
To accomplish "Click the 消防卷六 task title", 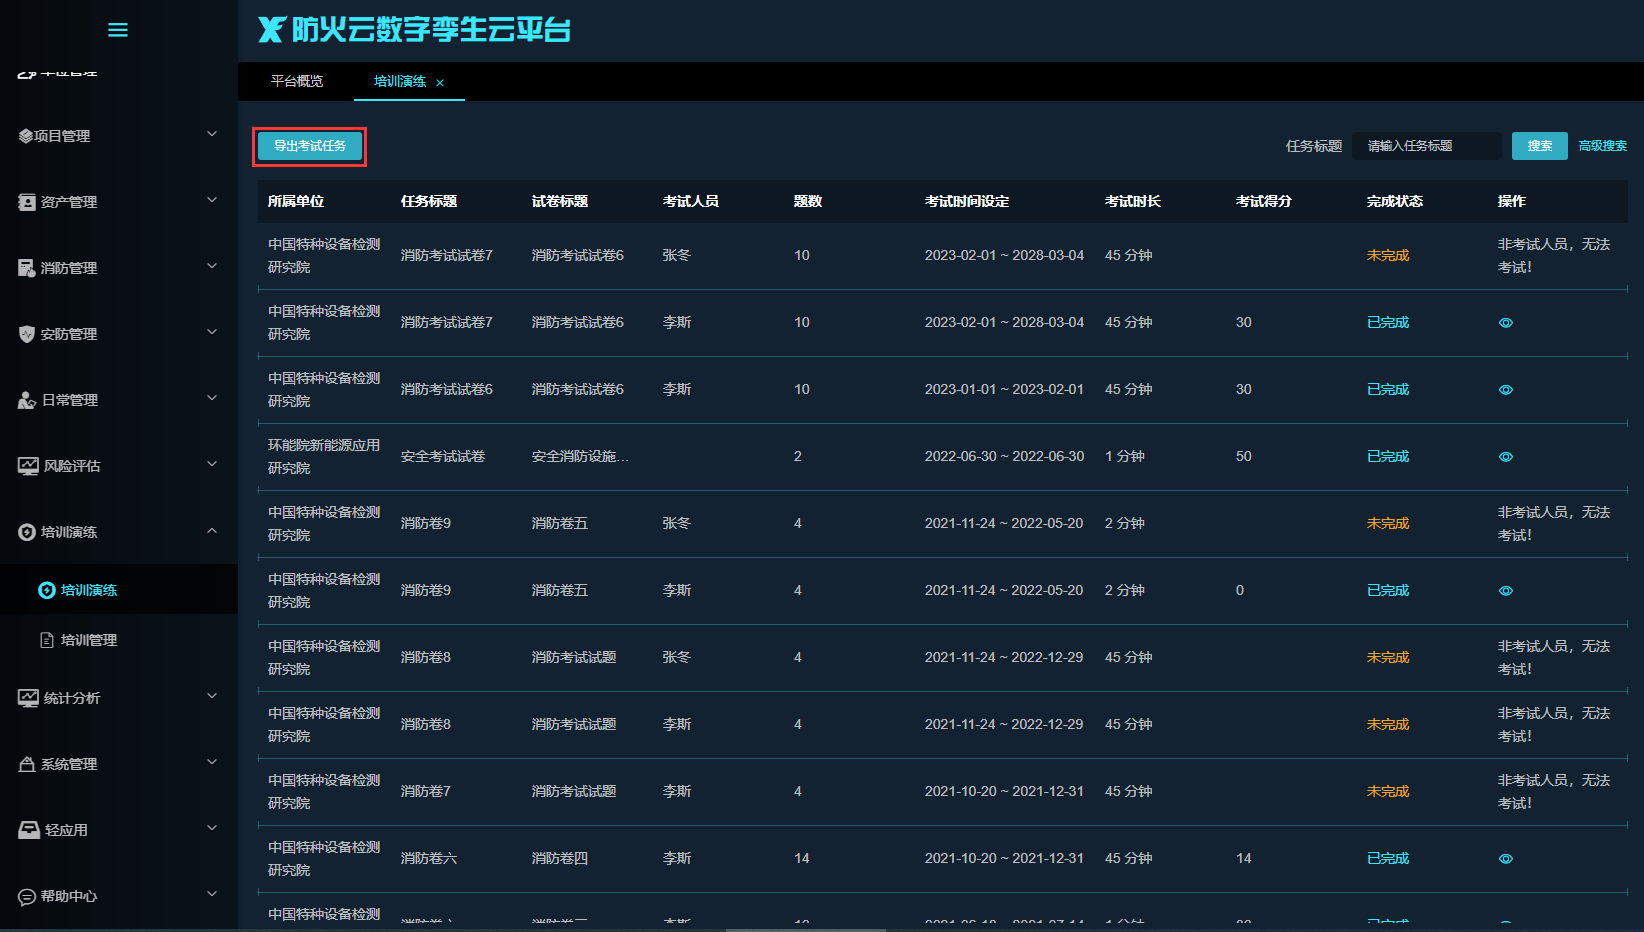I will (429, 858).
